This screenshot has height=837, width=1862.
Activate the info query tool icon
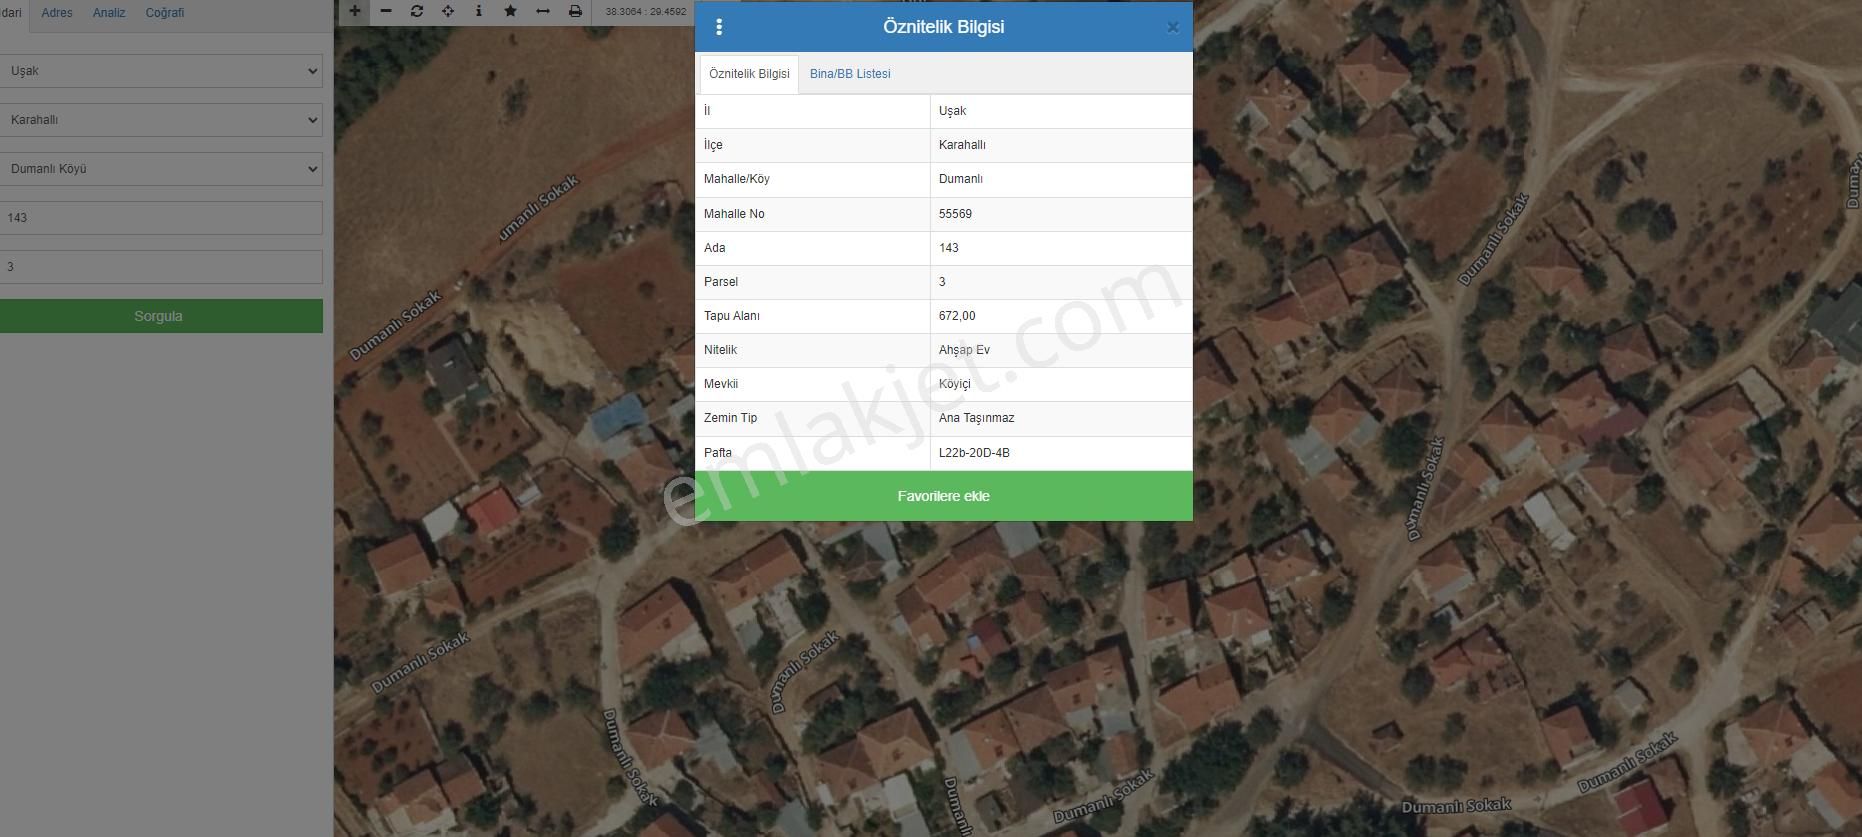(479, 11)
